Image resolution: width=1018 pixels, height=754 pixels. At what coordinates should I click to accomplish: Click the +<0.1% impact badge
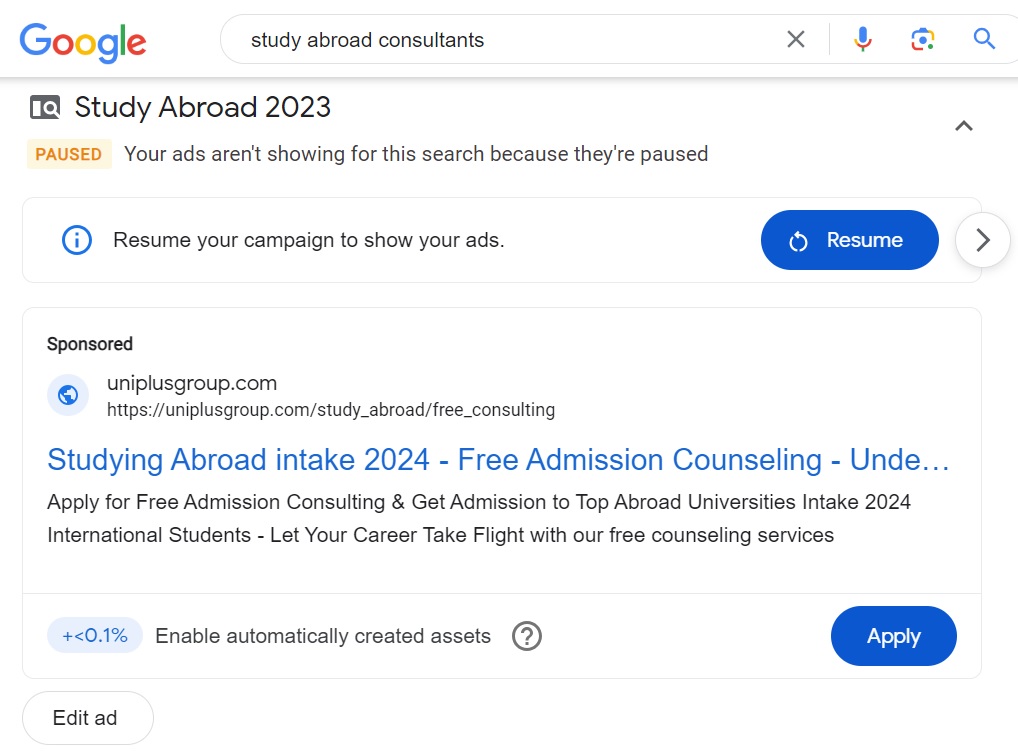click(95, 636)
